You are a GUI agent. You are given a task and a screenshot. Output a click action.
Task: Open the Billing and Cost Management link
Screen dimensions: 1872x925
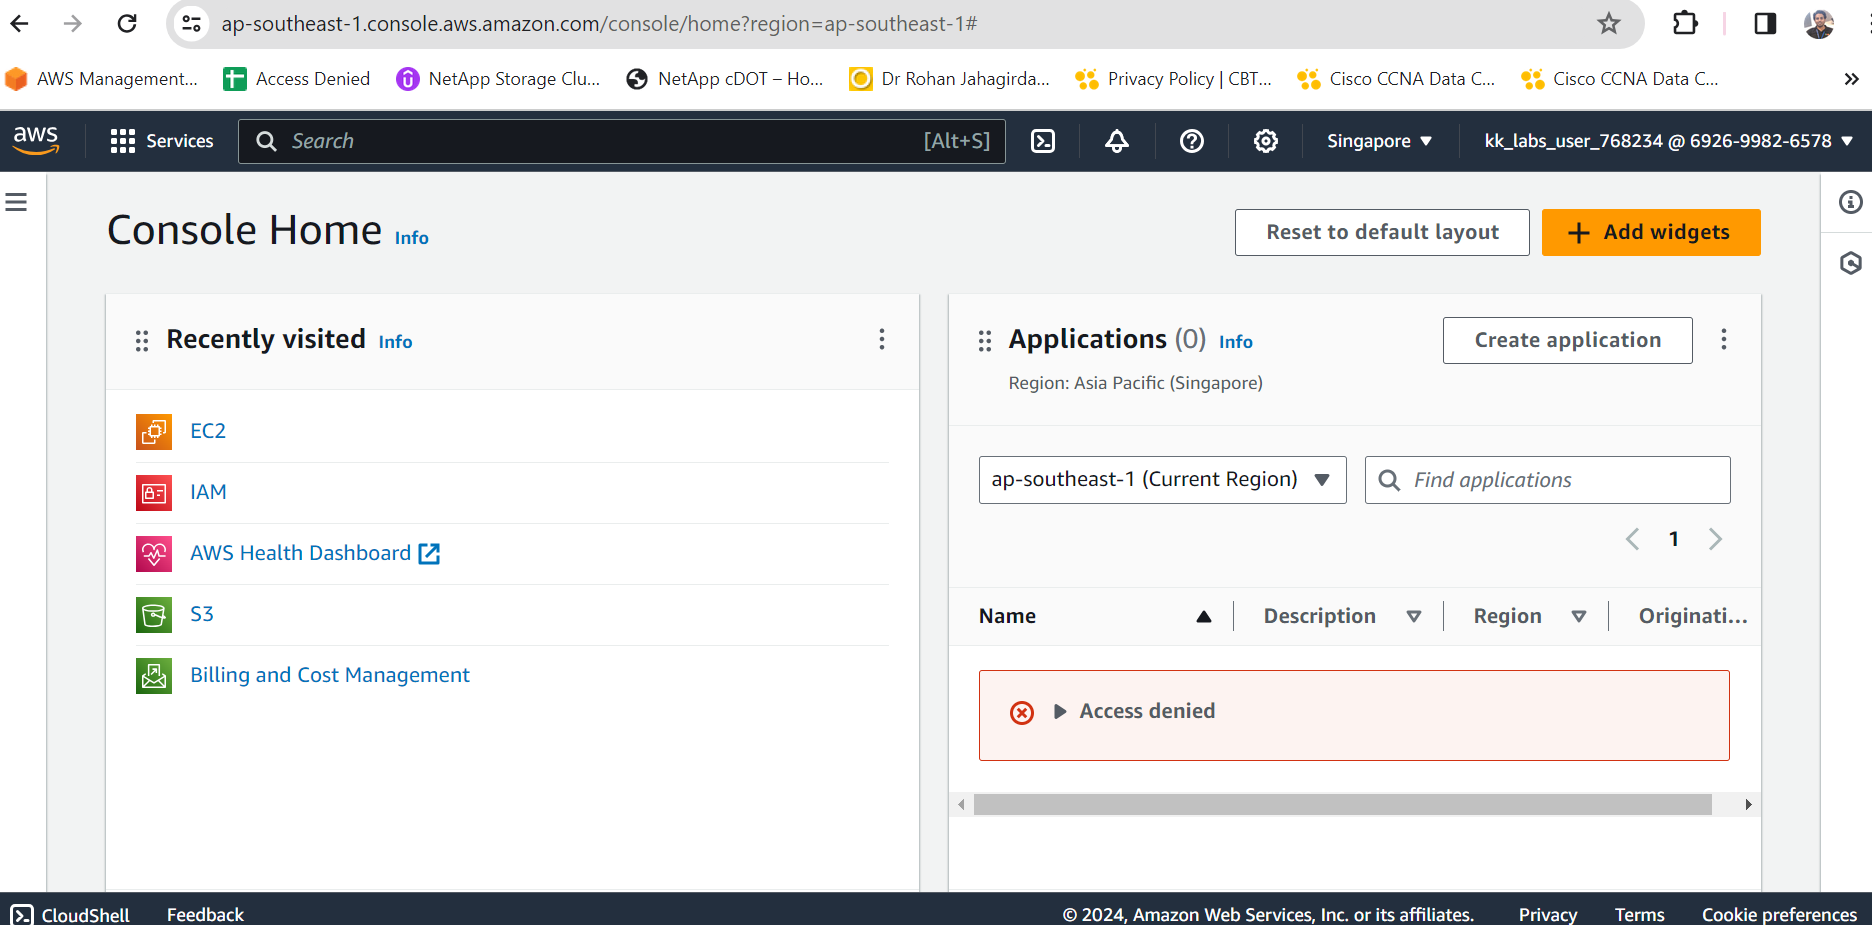[330, 675]
